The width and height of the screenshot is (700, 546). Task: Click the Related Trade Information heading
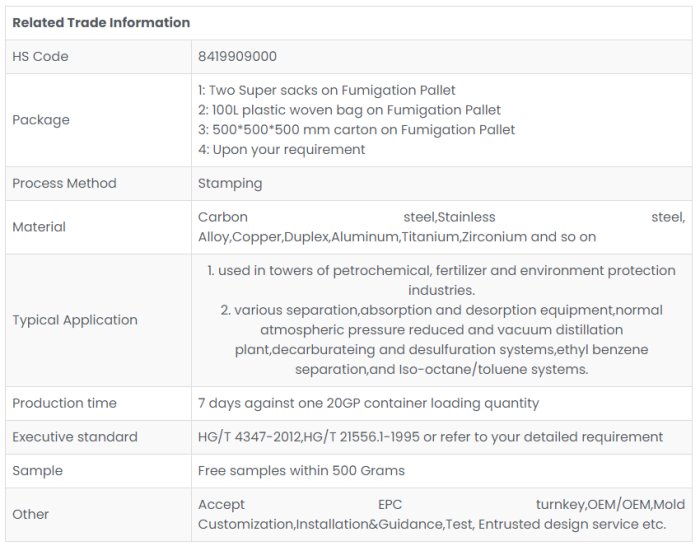point(101,23)
